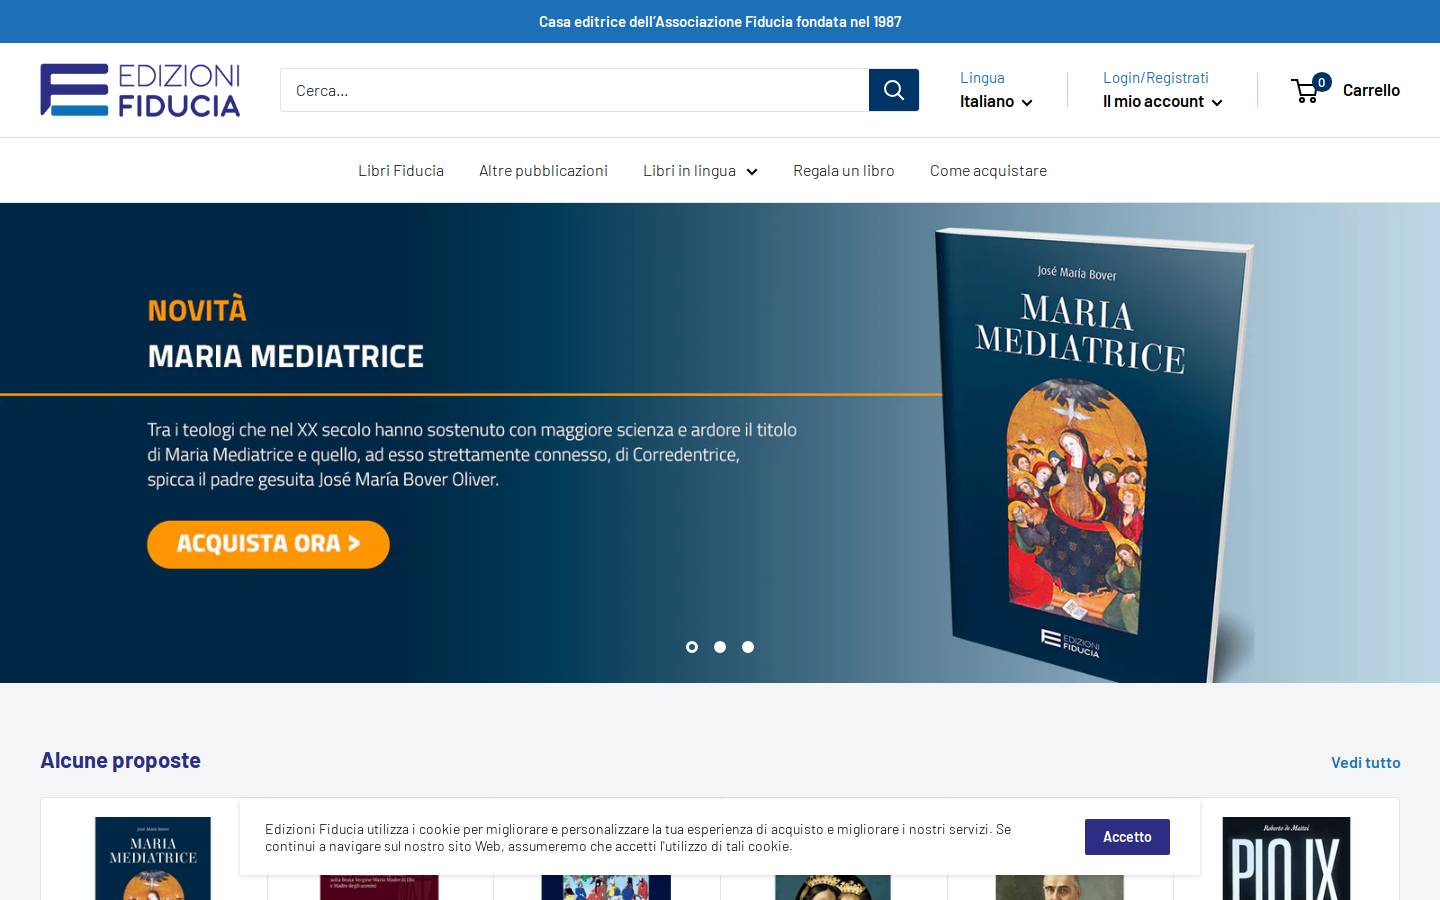The height and width of the screenshot is (900, 1440).
Task: Expand the Italiano language dropdown
Action: [x=996, y=101]
